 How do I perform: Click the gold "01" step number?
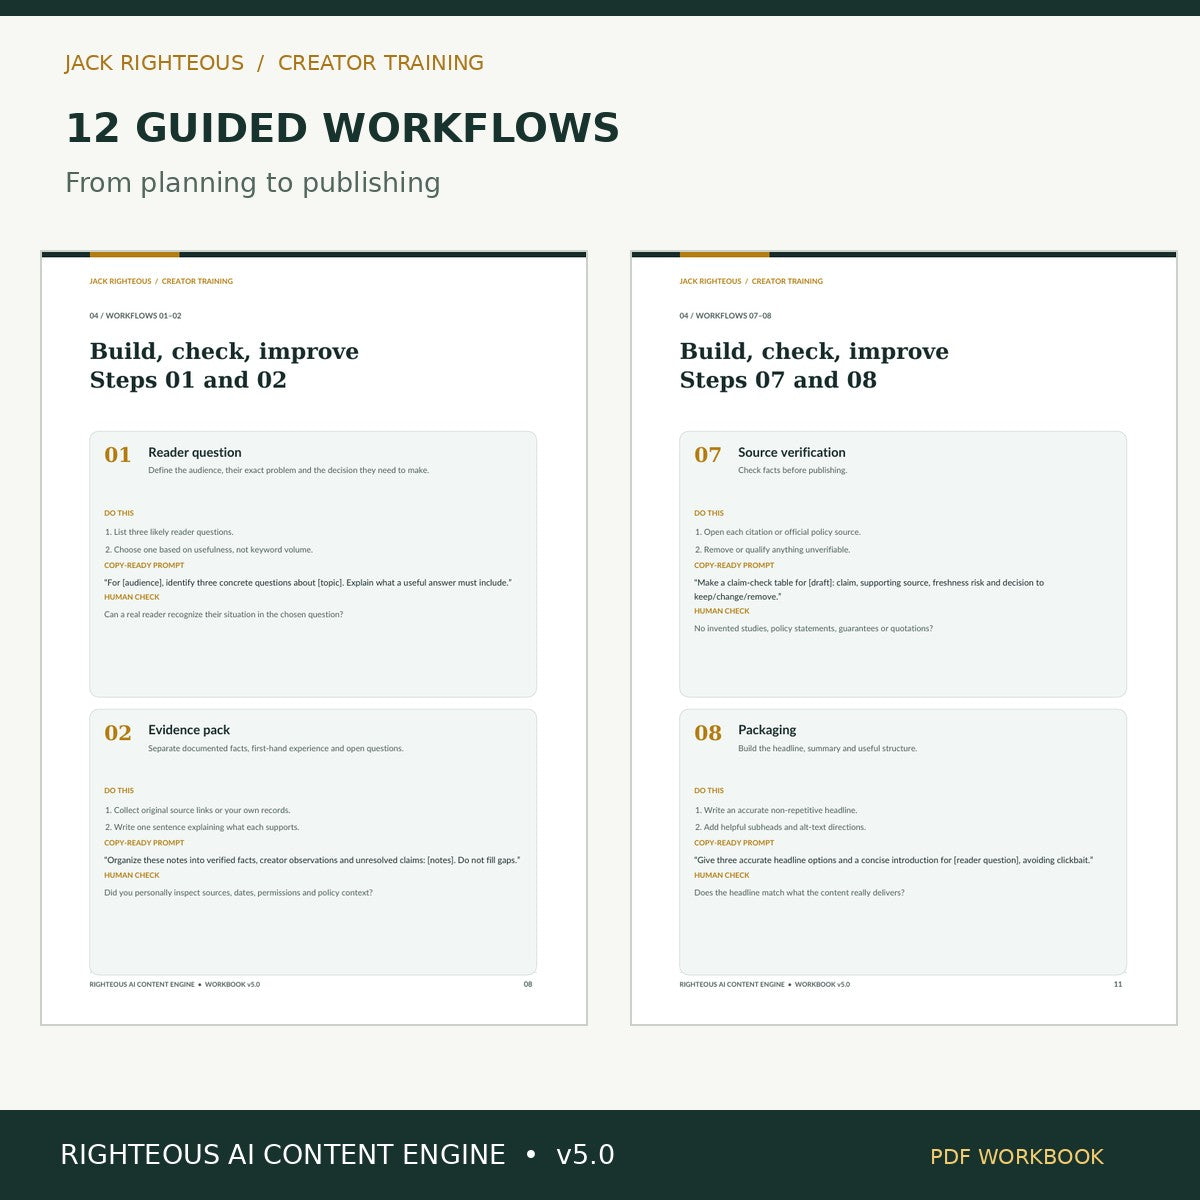tap(118, 455)
